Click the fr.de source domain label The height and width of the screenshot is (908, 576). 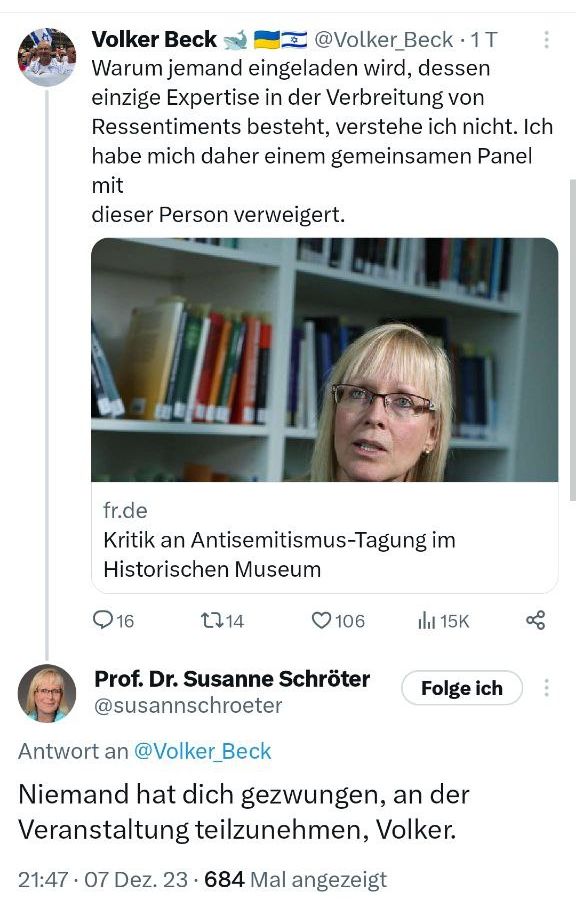click(x=125, y=510)
